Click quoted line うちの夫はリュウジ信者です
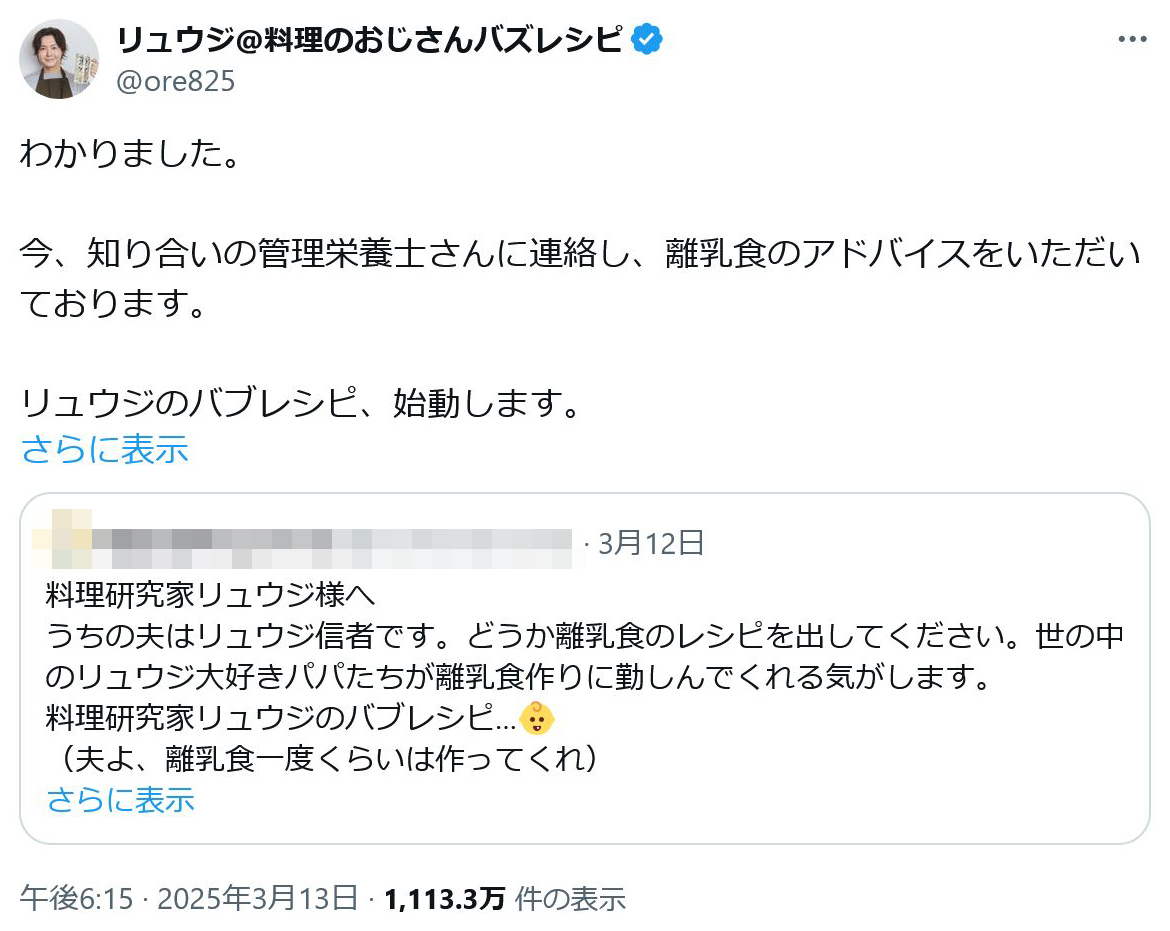 pyautogui.click(x=585, y=635)
